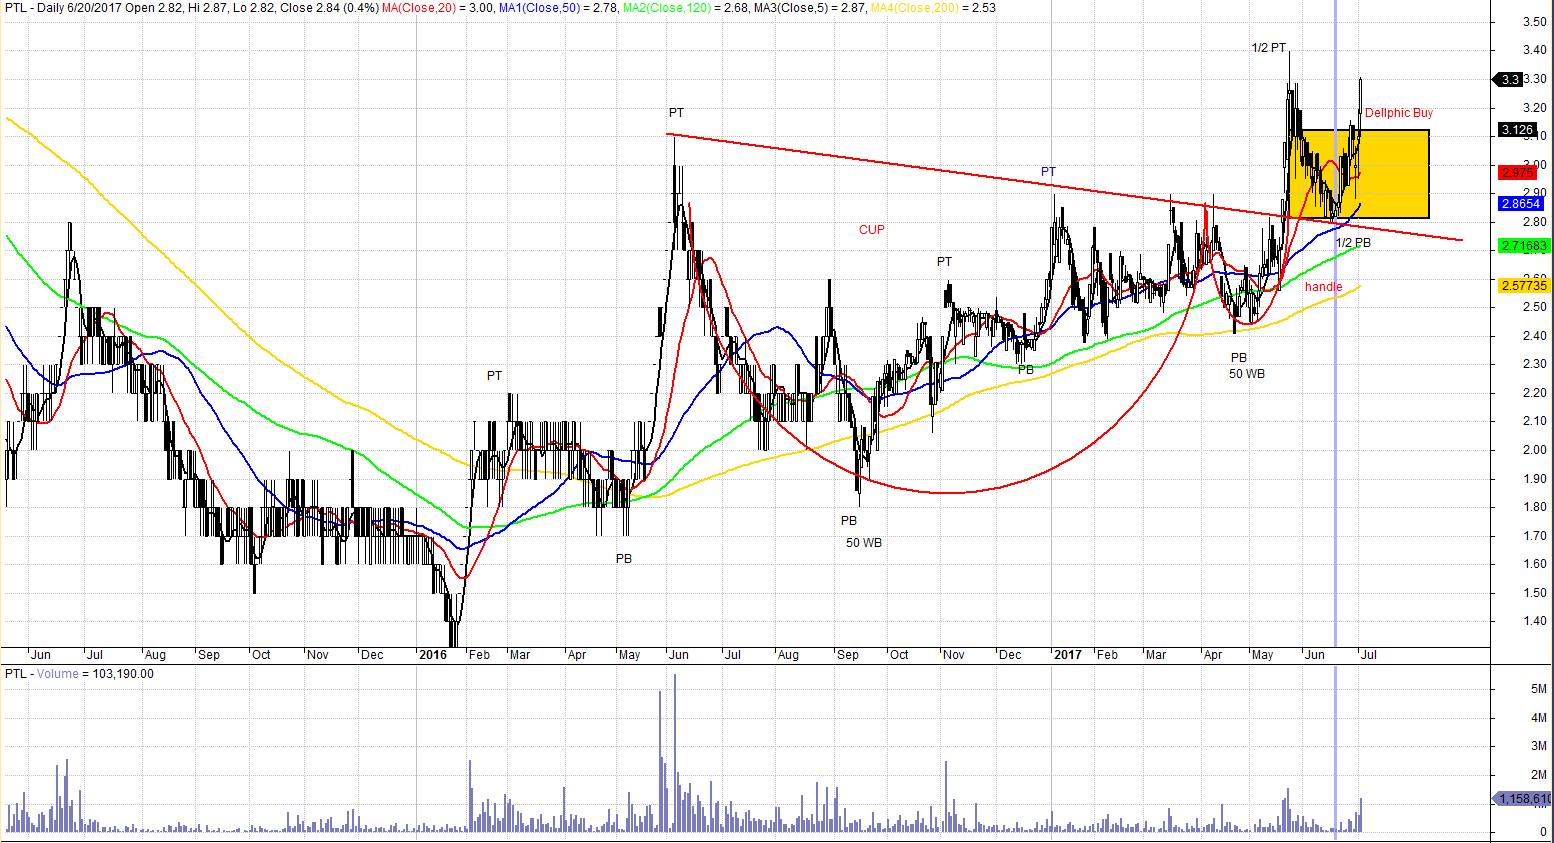Image resolution: width=1554 pixels, height=843 pixels.
Task: Select the green 2.71683 price axis tag
Action: tap(1523, 246)
